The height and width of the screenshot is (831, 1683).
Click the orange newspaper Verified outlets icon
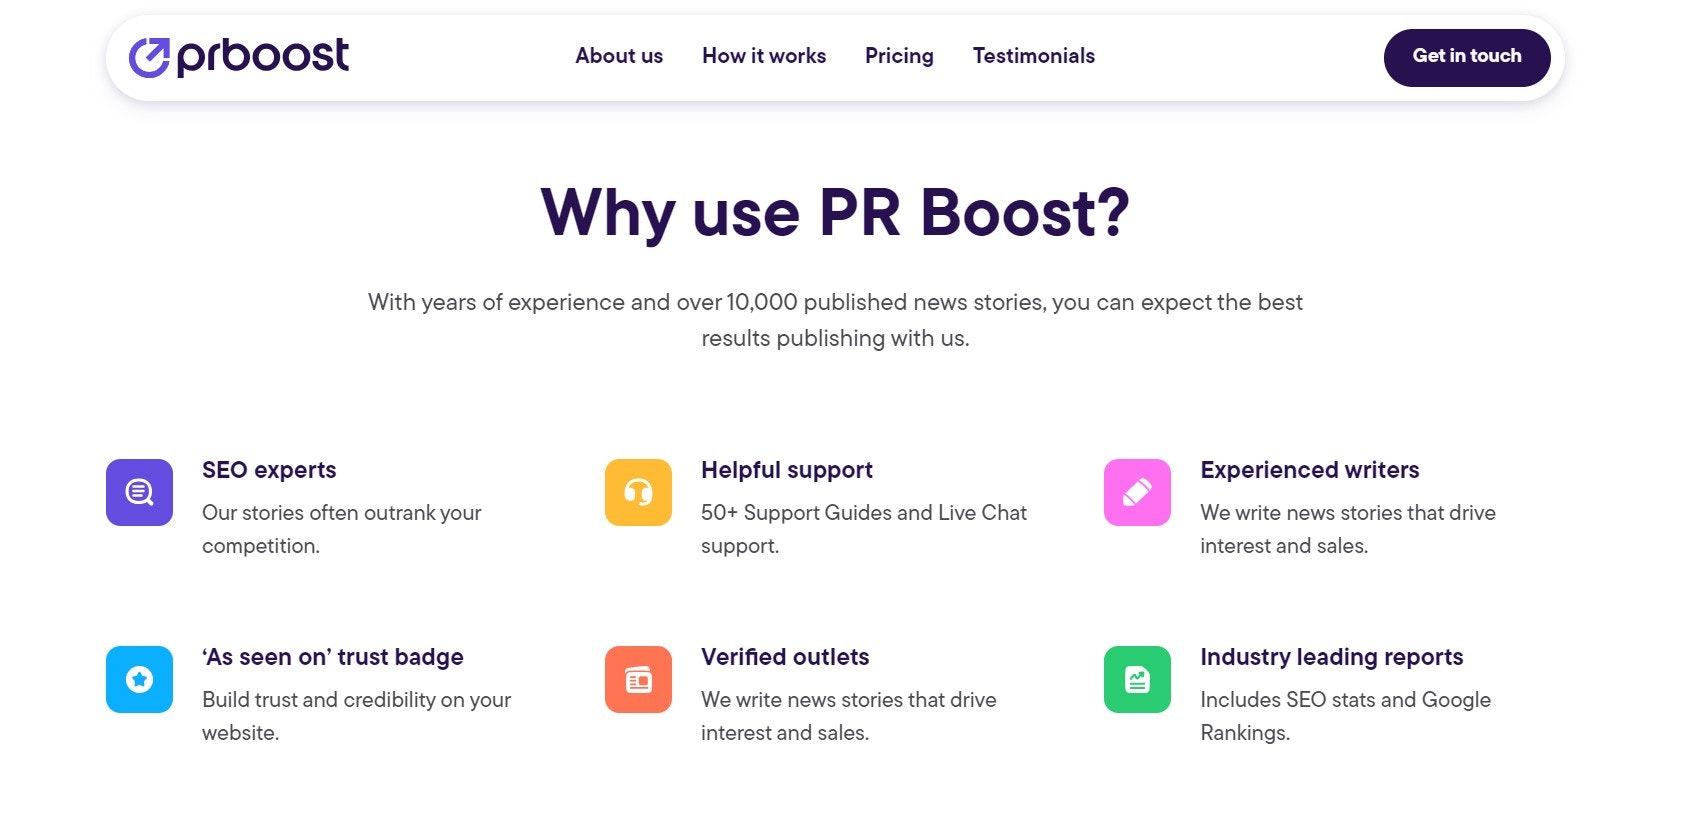pyautogui.click(x=638, y=679)
